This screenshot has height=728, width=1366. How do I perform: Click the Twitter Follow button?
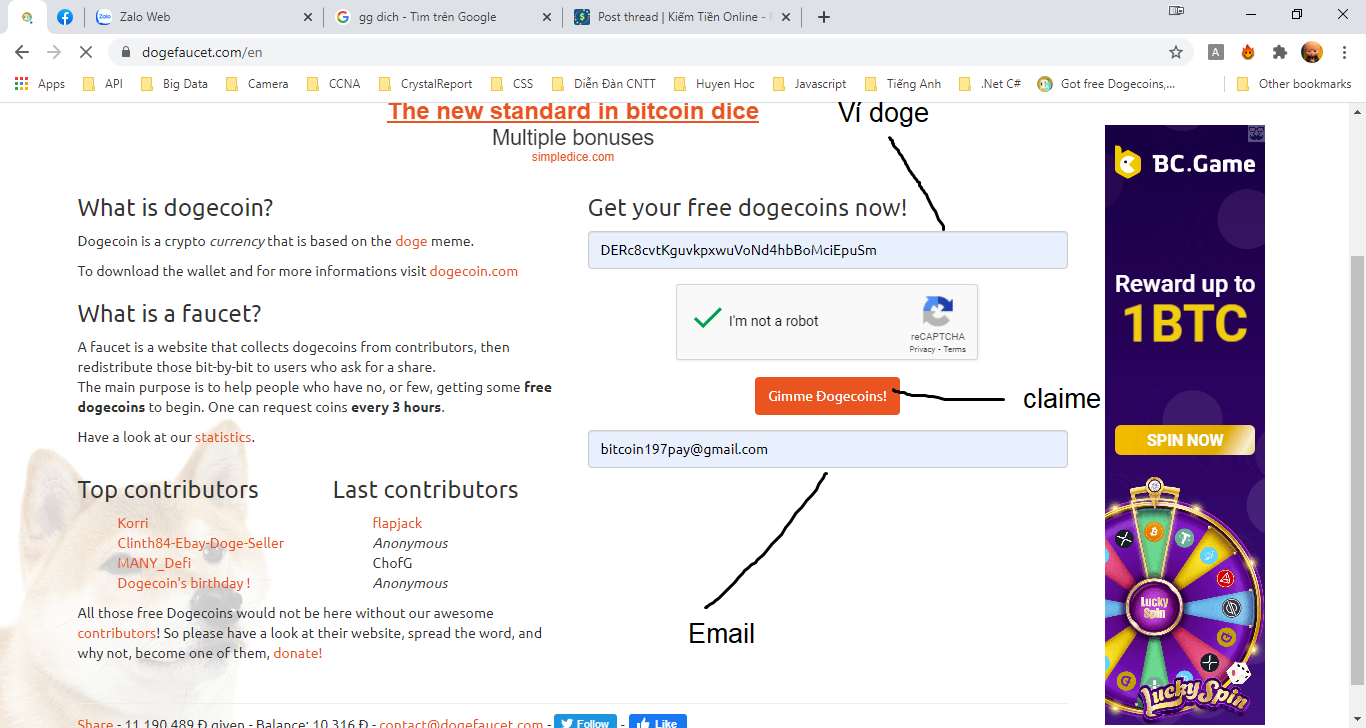[x=585, y=723]
